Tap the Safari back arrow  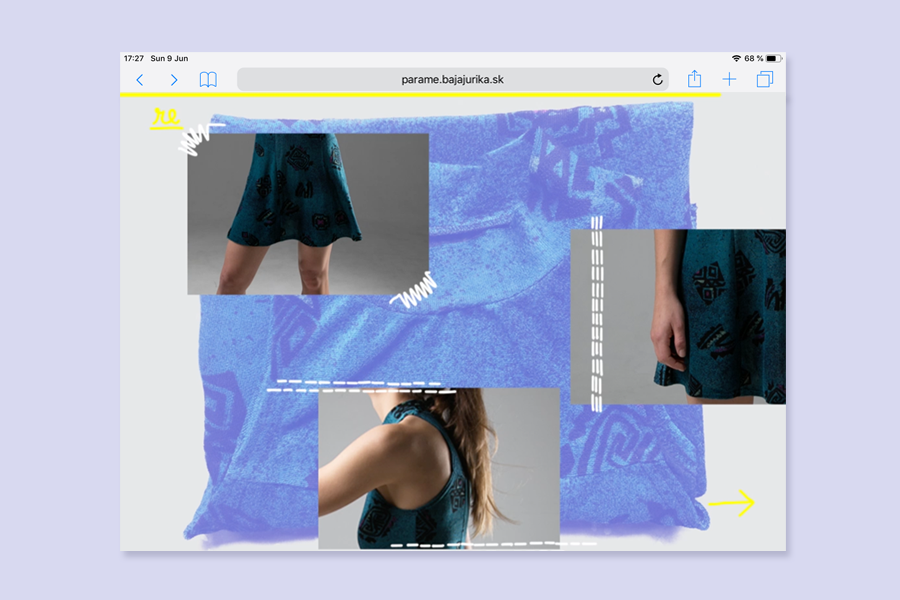click(140, 80)
